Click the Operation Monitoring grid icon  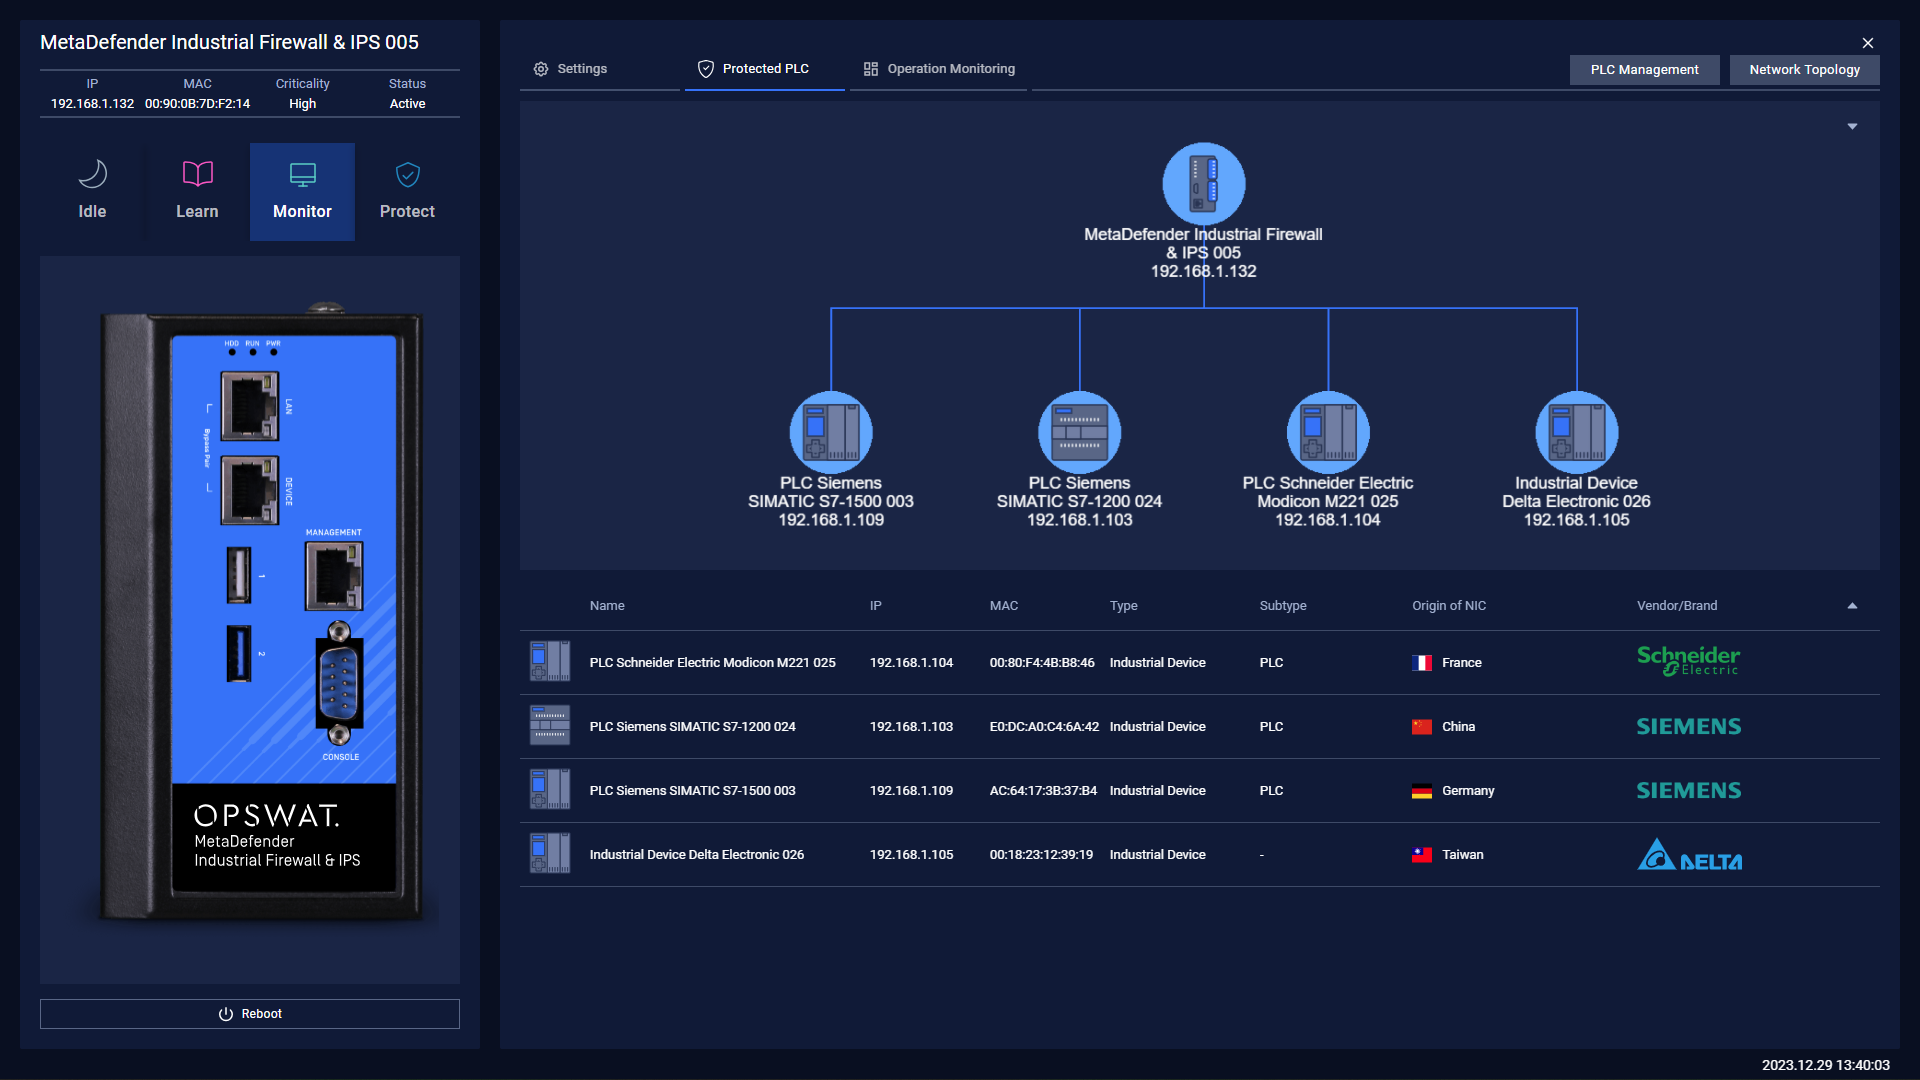click(x=871, y=69)
